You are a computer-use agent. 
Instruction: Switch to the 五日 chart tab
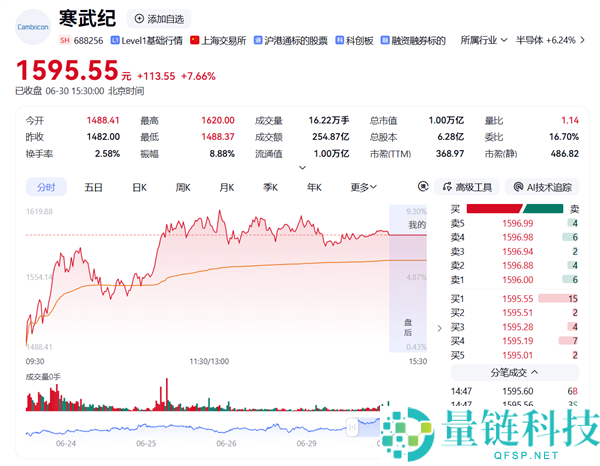[x=93, y=187]
